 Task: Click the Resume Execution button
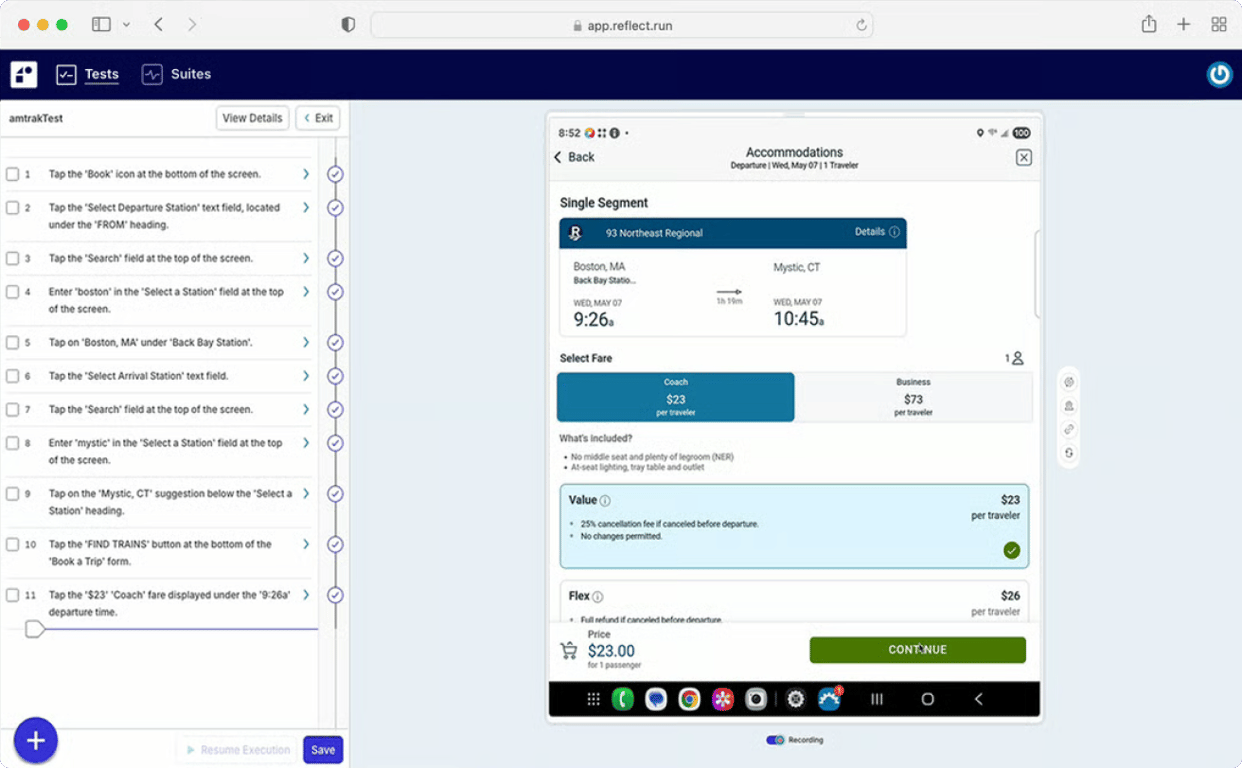point(238,750)
